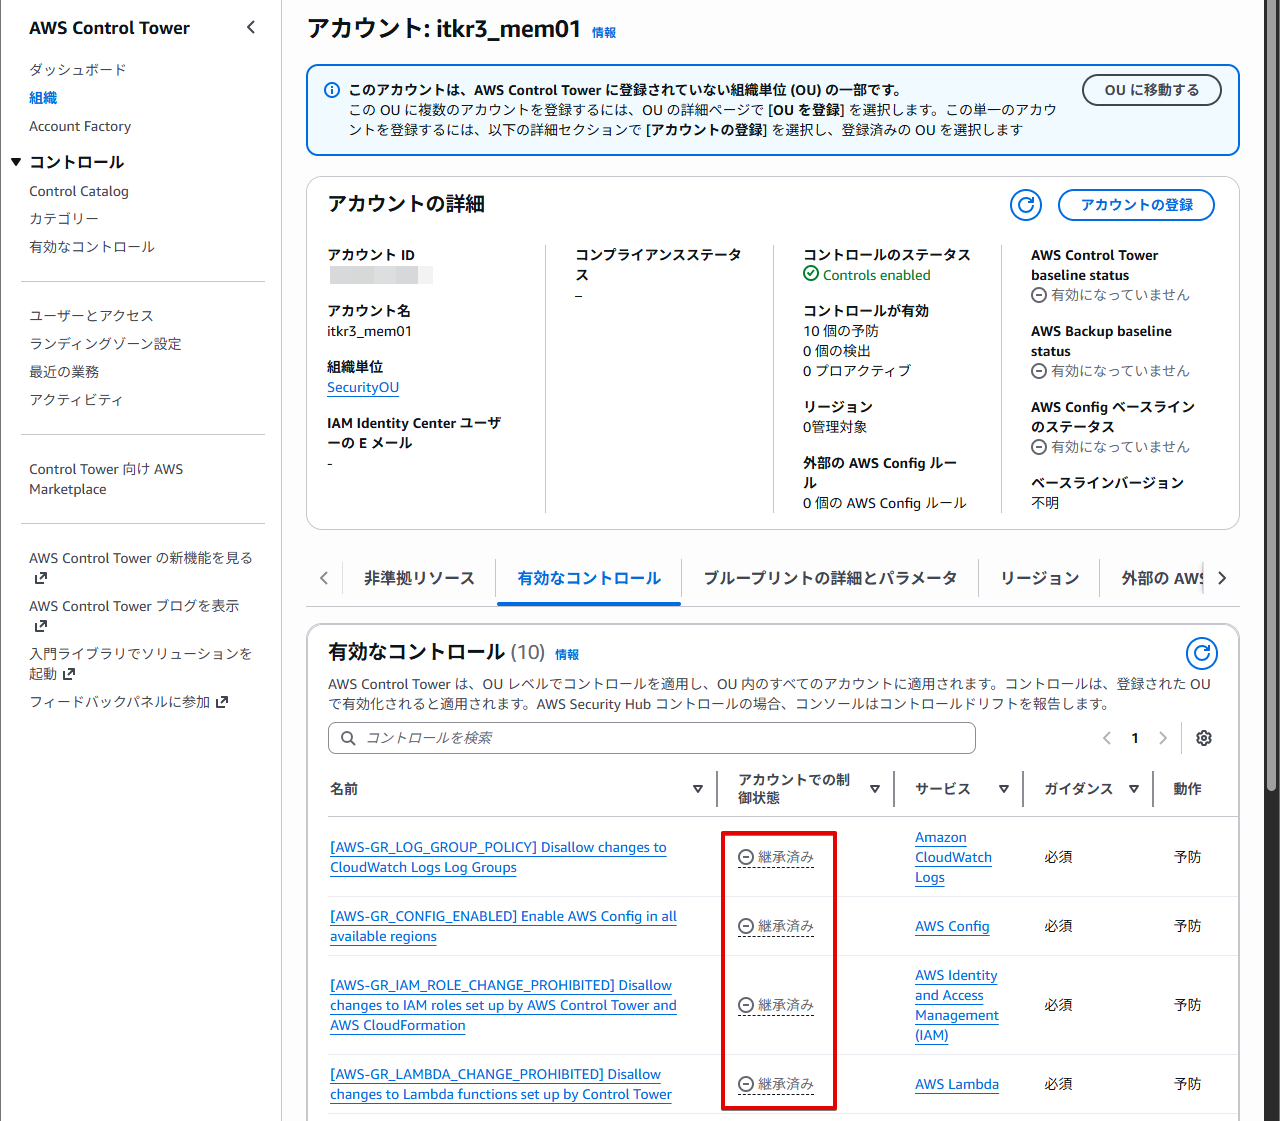Open table preferences gear icon
Image resolution: width=1280 pixels, height=1121 pixels.
(x=1204, y=738)
